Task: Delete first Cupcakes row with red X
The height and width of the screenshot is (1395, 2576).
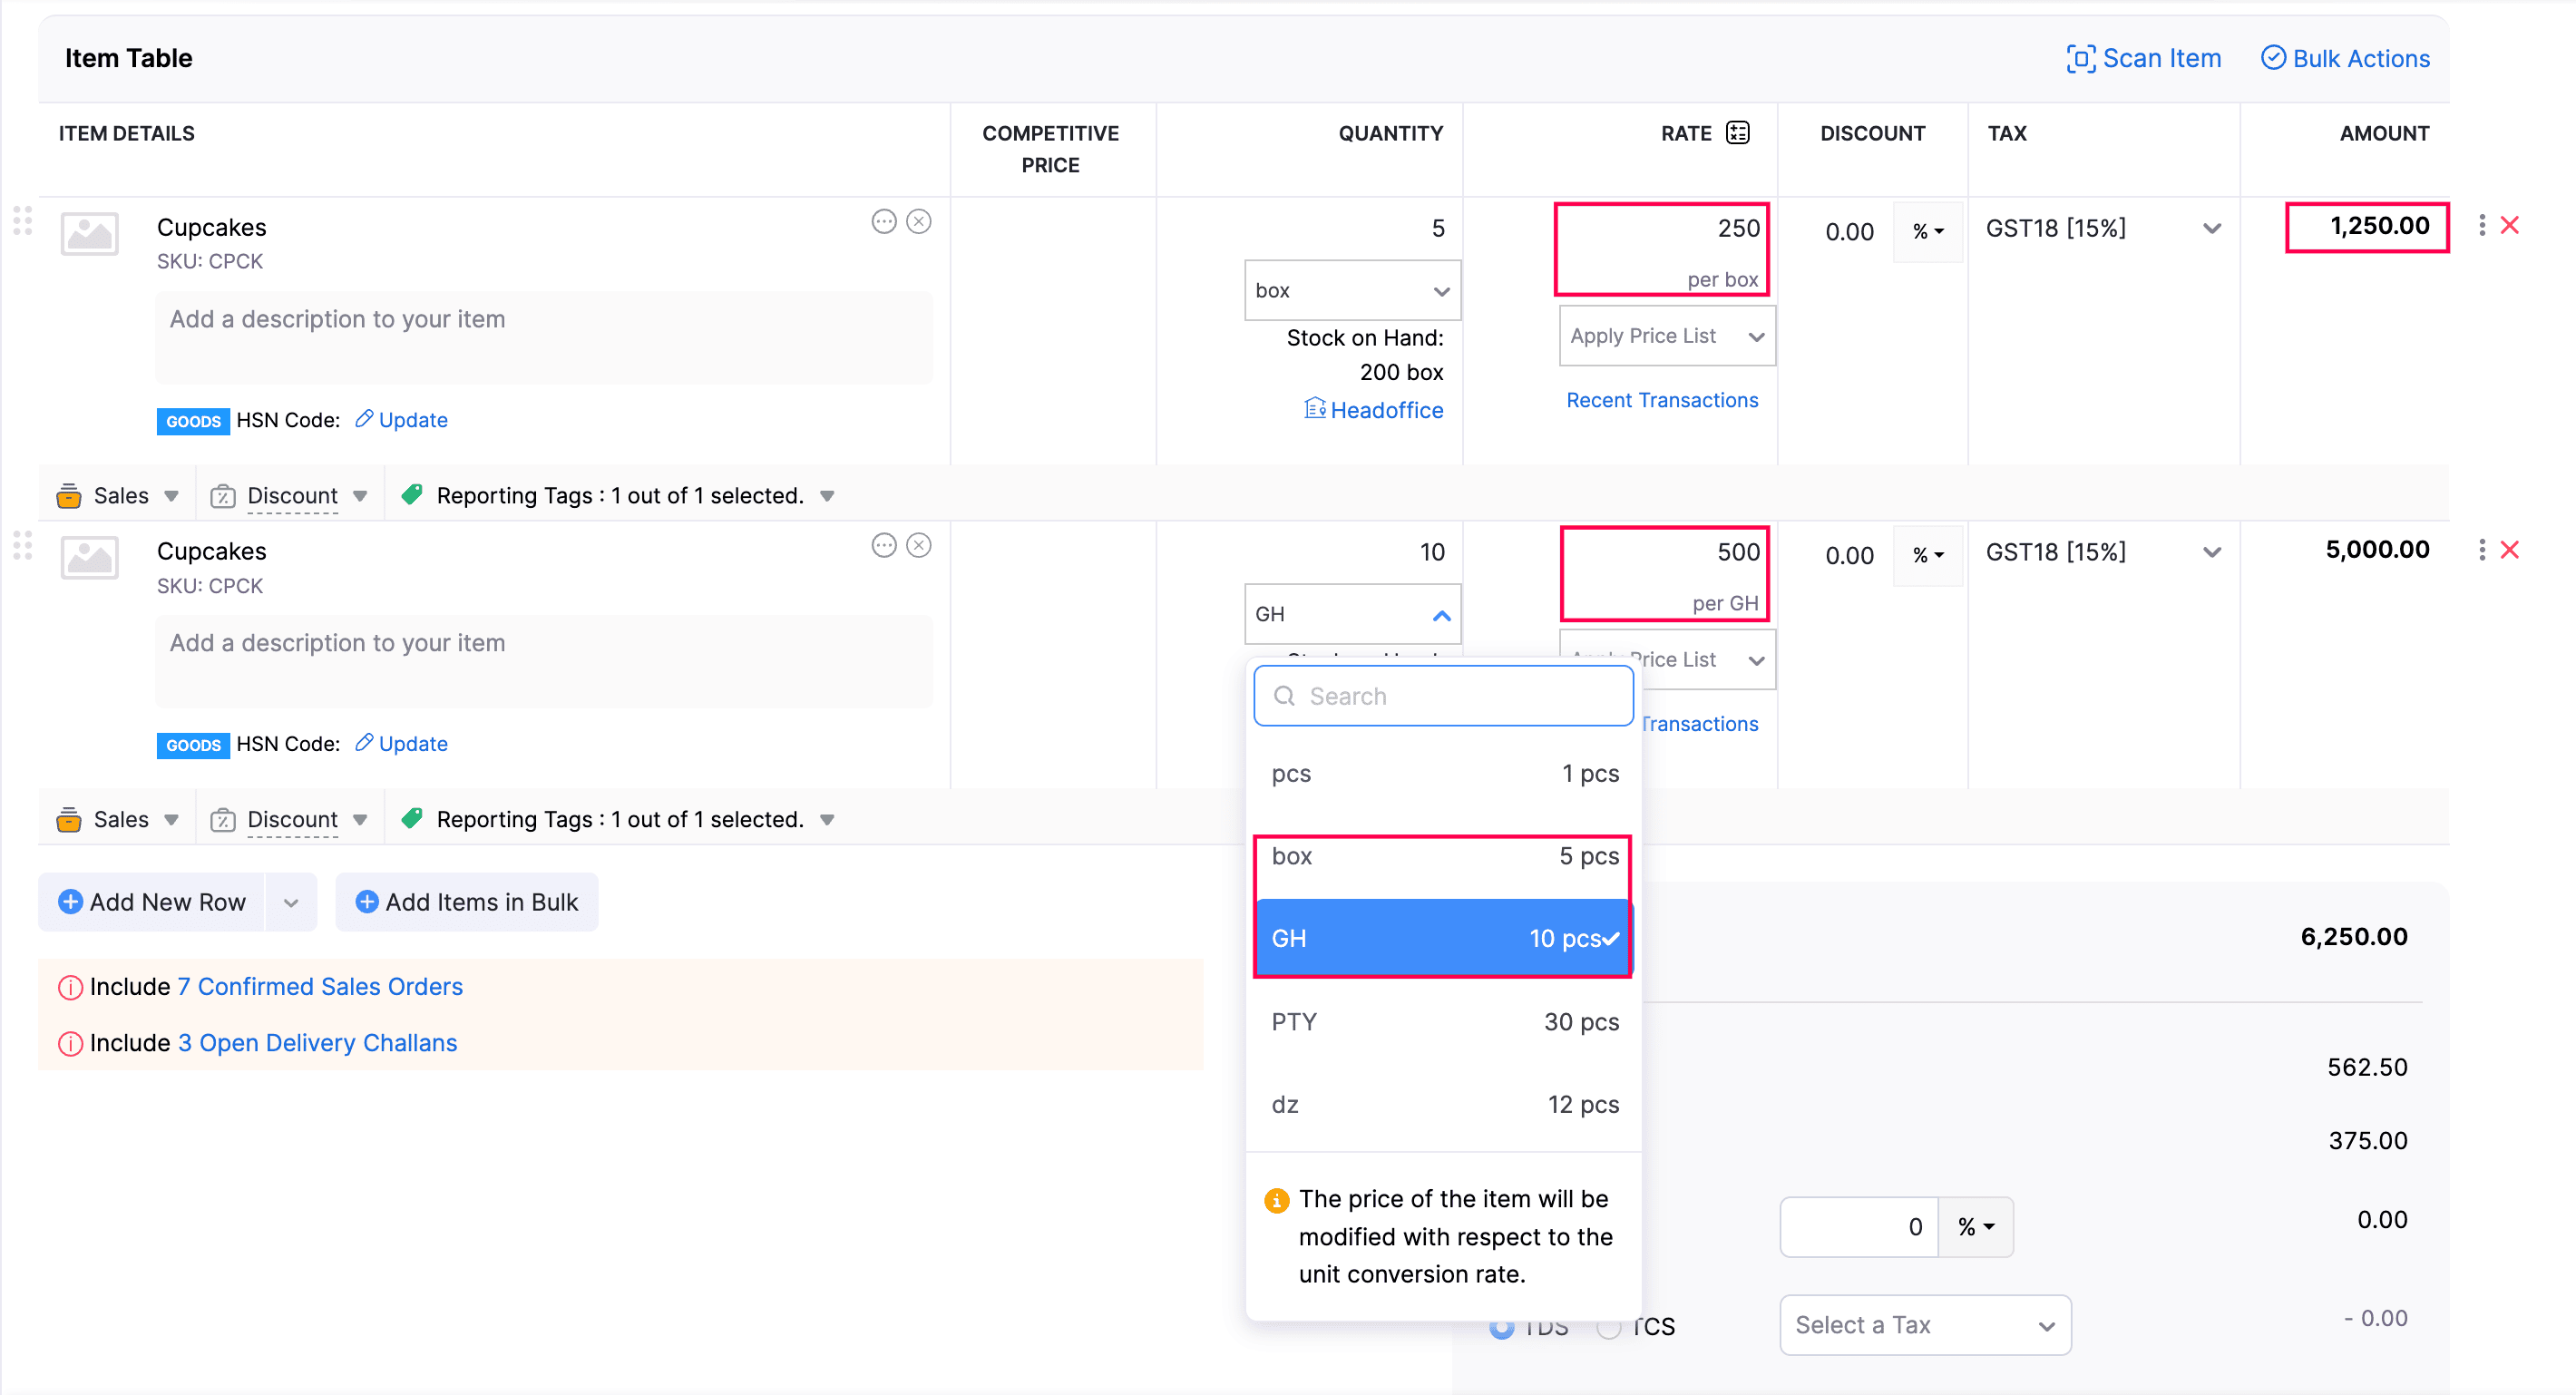Action: pos(2509,226)
